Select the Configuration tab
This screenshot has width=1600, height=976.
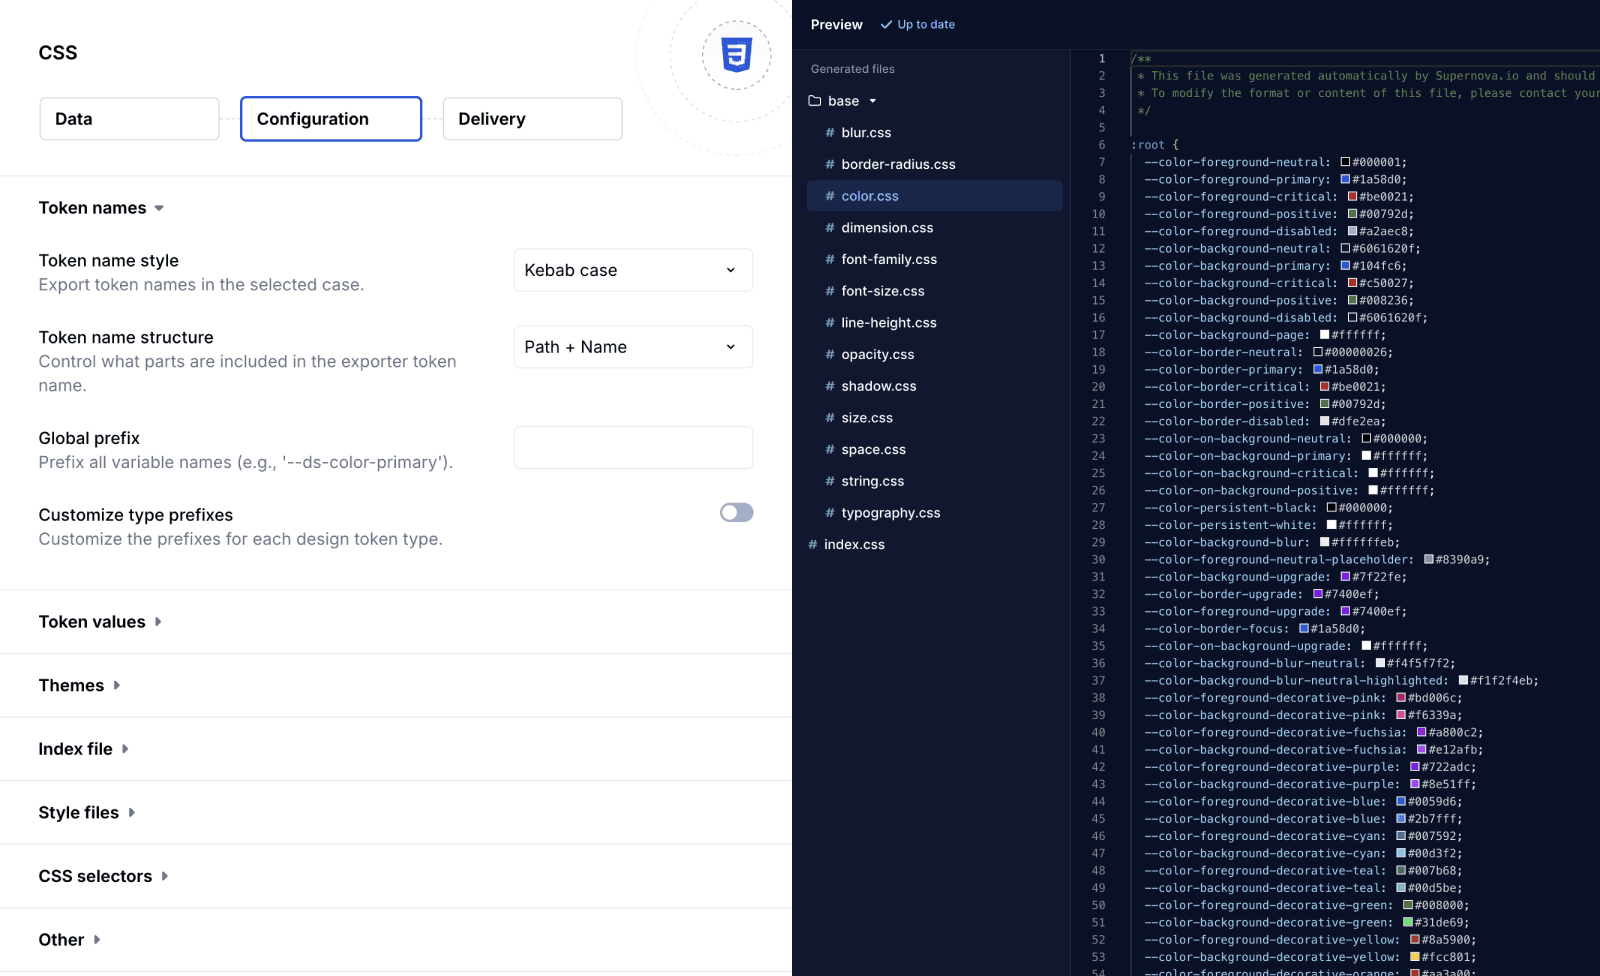tap(331, 119)
